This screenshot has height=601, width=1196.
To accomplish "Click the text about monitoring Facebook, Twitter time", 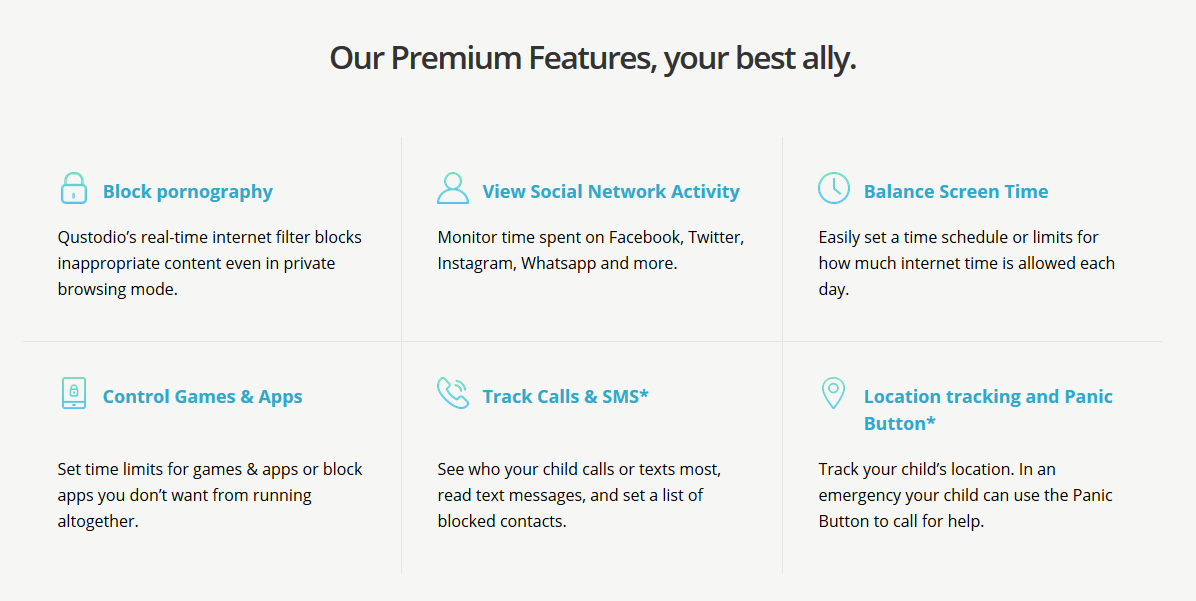I will point(590,250).
